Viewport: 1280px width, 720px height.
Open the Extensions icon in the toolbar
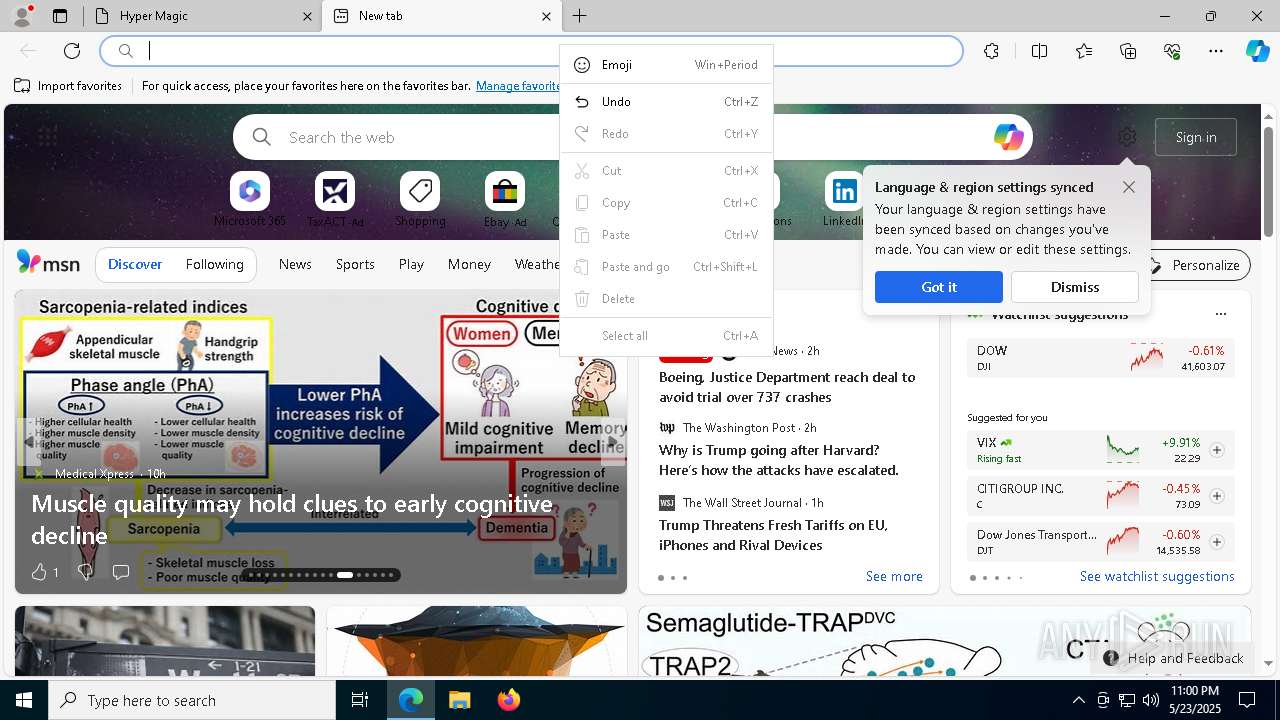[991, 51]
